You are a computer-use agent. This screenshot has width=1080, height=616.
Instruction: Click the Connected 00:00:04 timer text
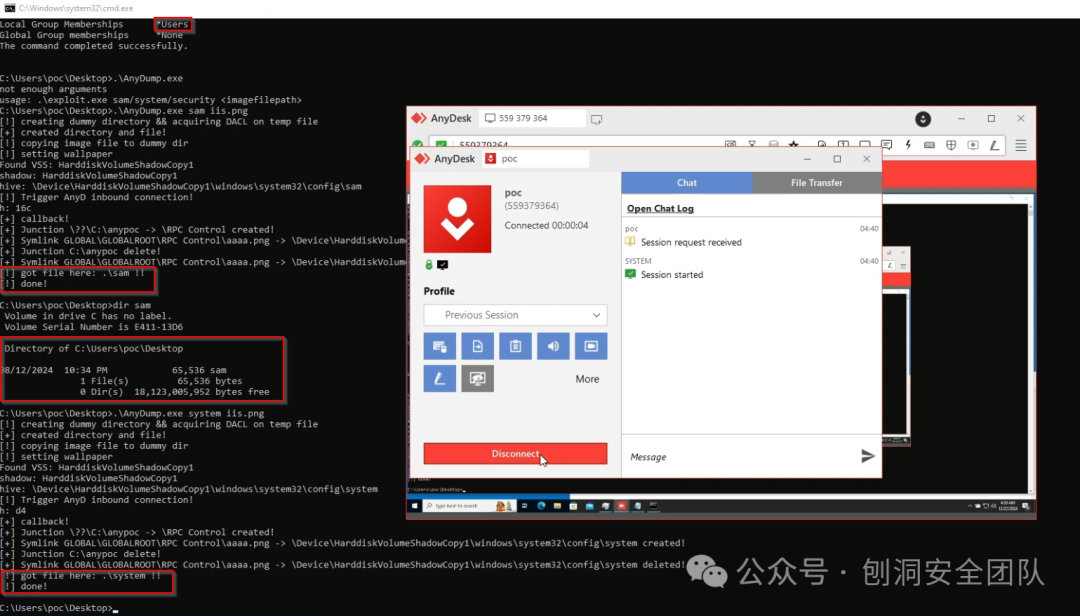click(546, 225)
